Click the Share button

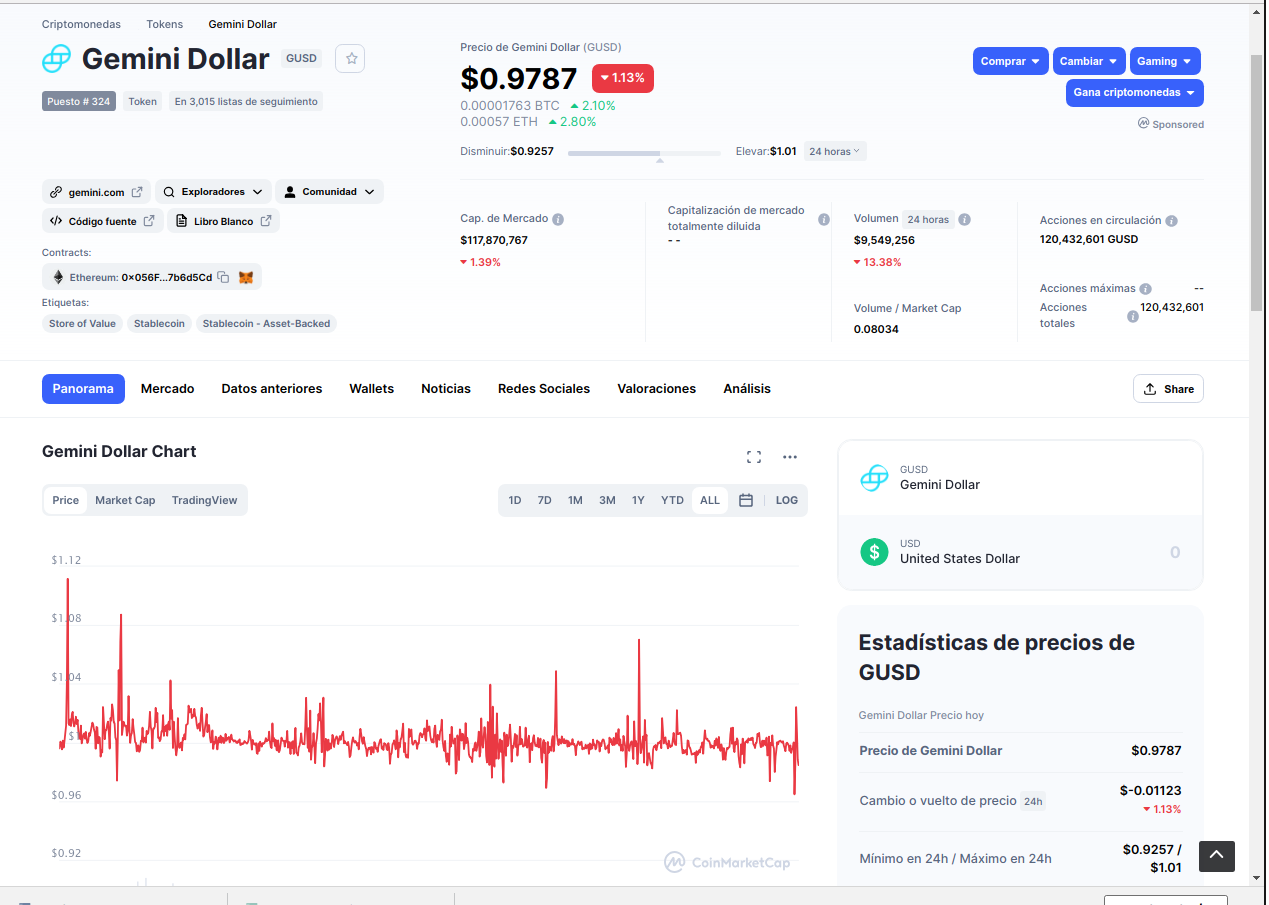tap(1168, 389)
